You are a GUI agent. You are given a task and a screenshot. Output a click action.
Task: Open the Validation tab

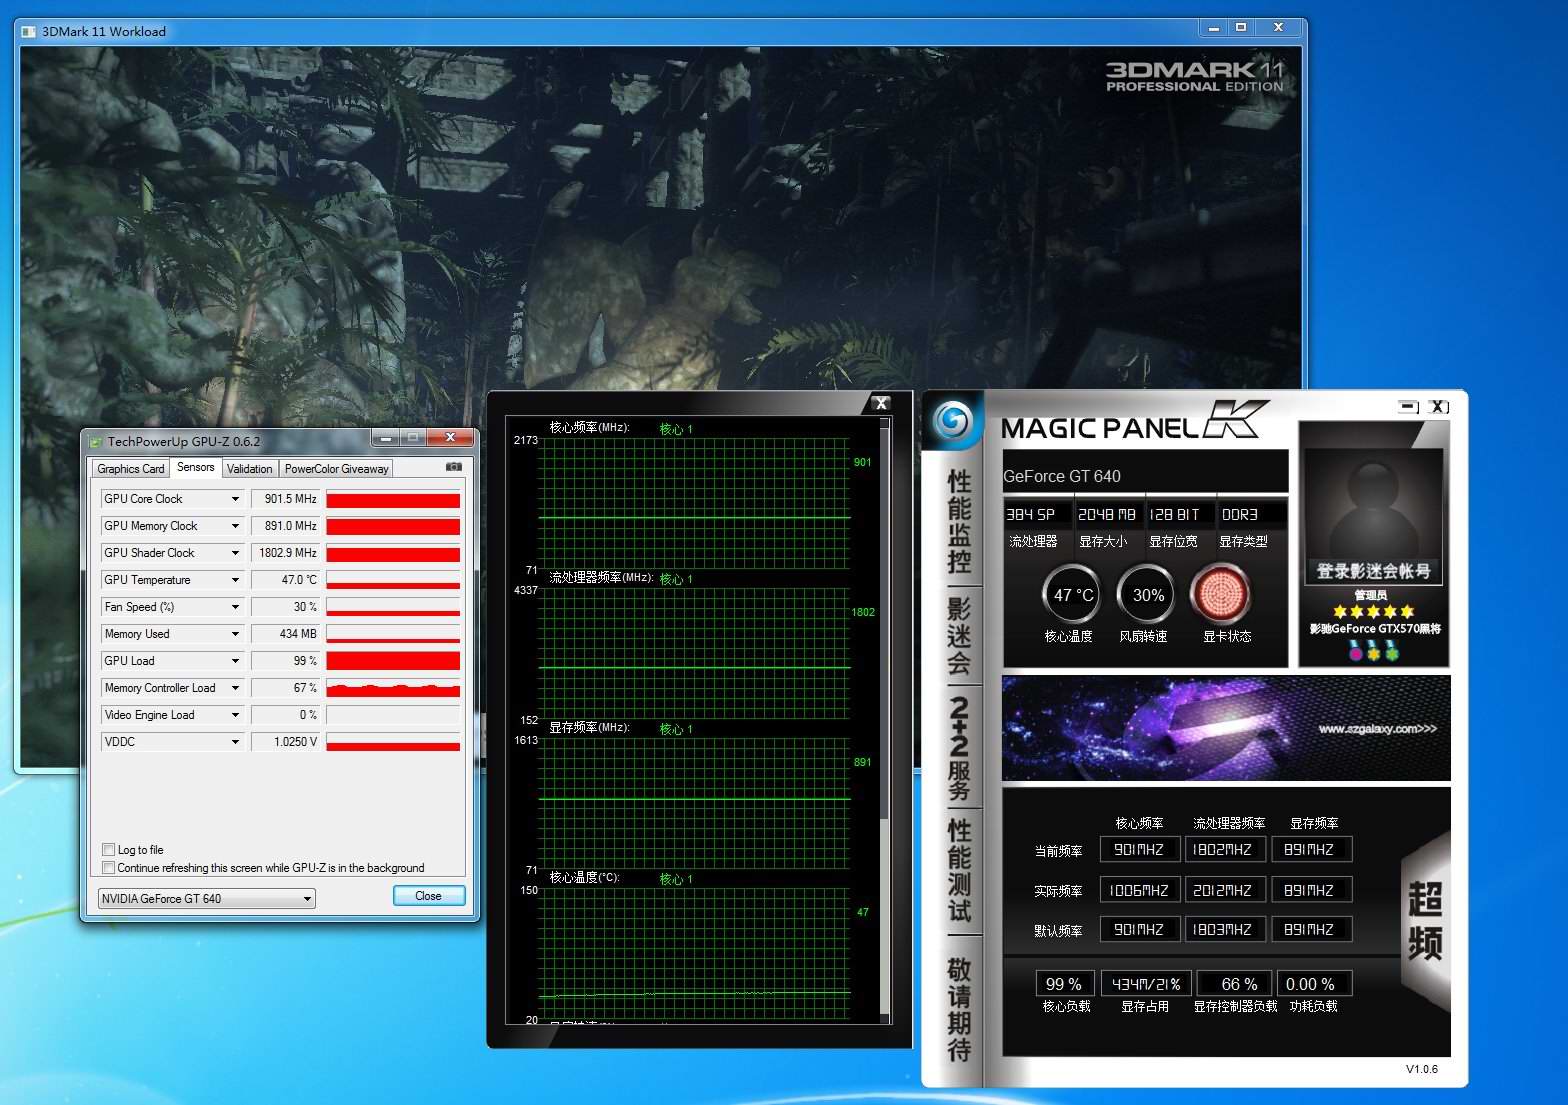click(249, 469)
